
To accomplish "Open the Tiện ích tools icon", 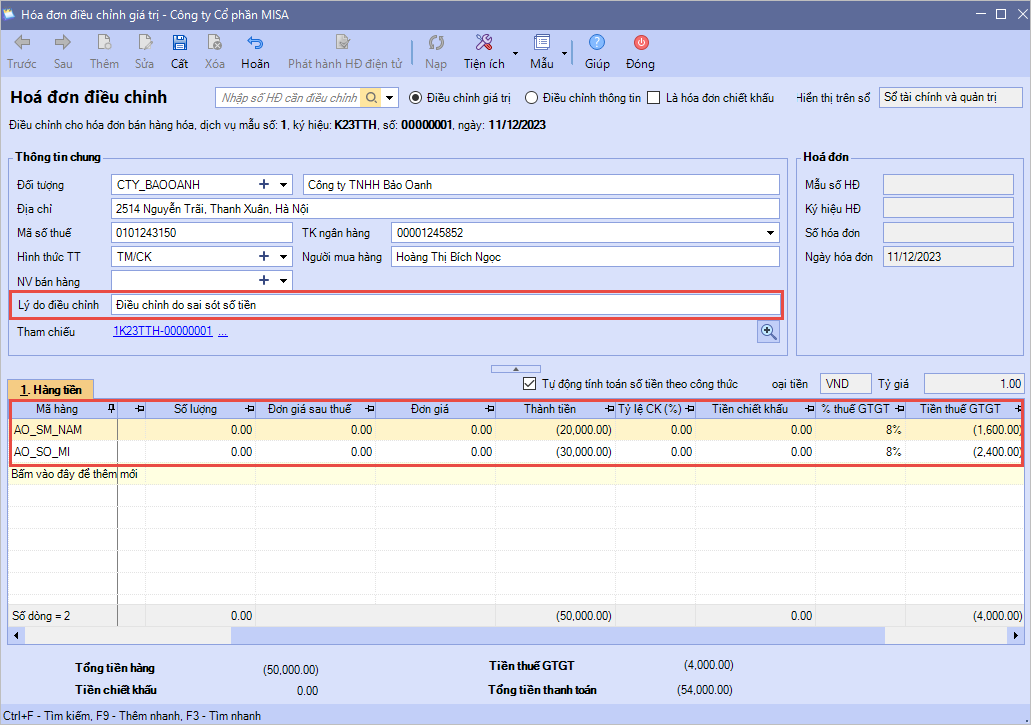I will pyautogui.click(x=484, y=43).
